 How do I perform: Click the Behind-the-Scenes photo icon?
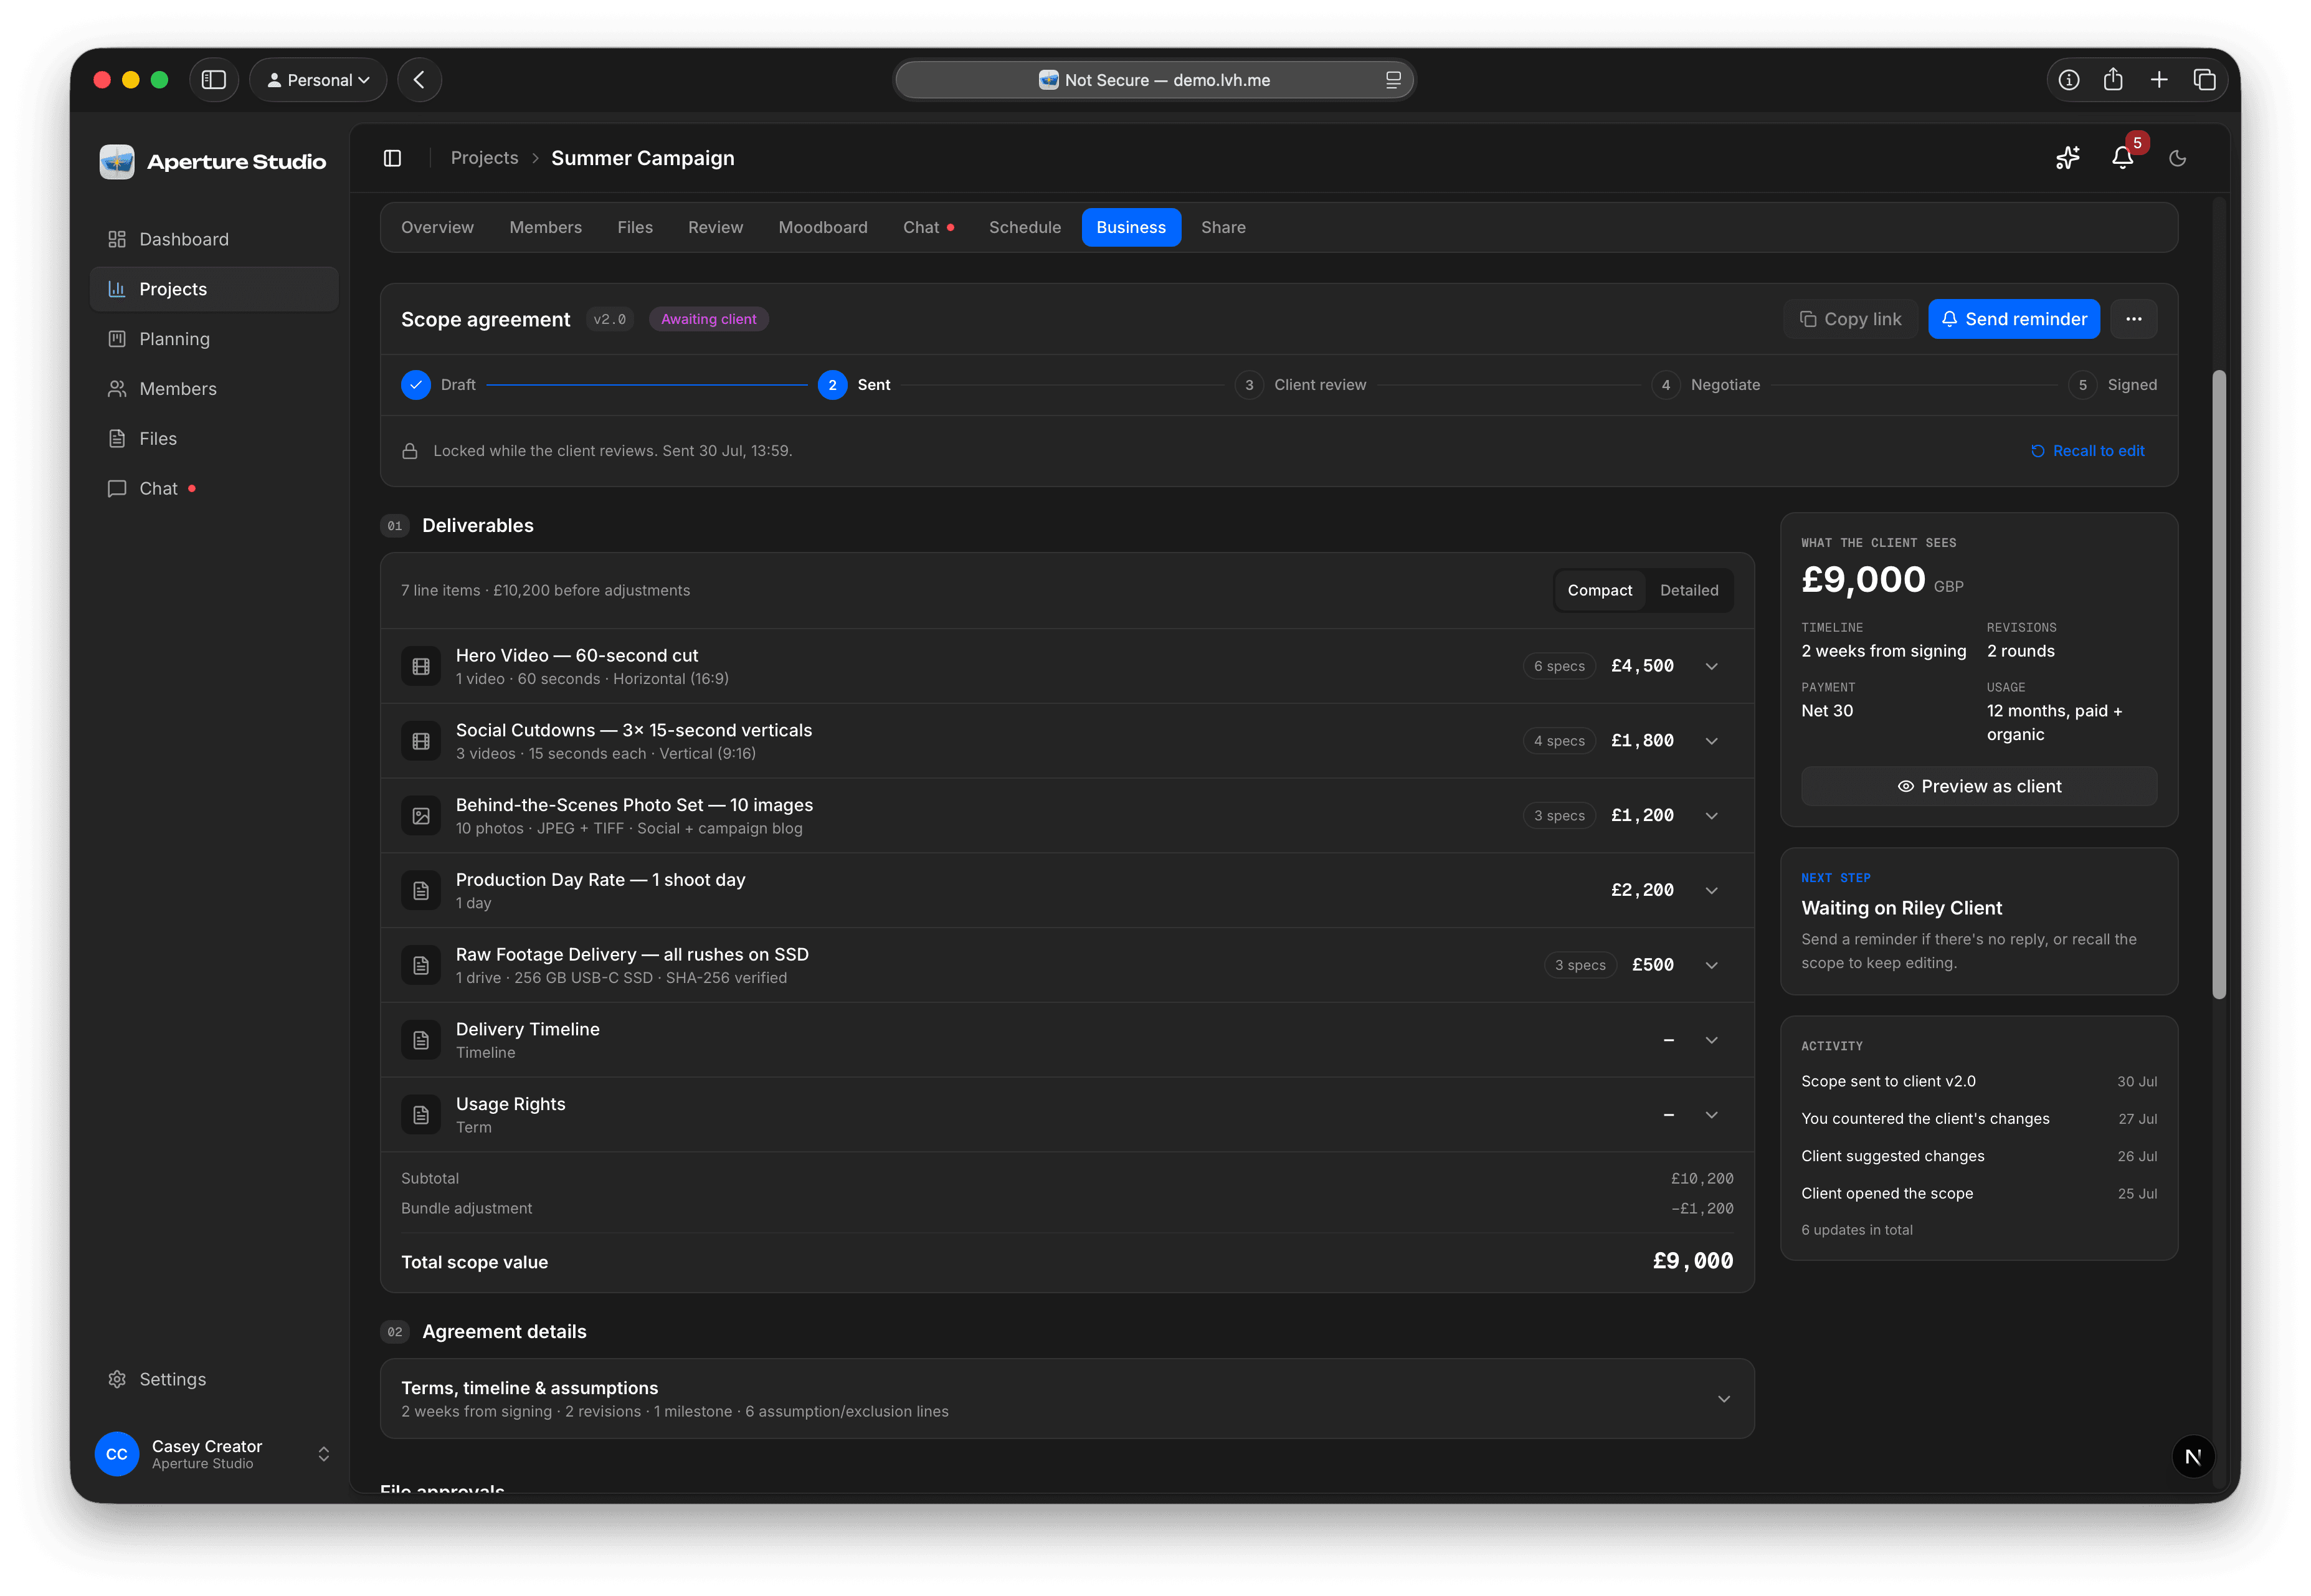click(x=421, y=816)
